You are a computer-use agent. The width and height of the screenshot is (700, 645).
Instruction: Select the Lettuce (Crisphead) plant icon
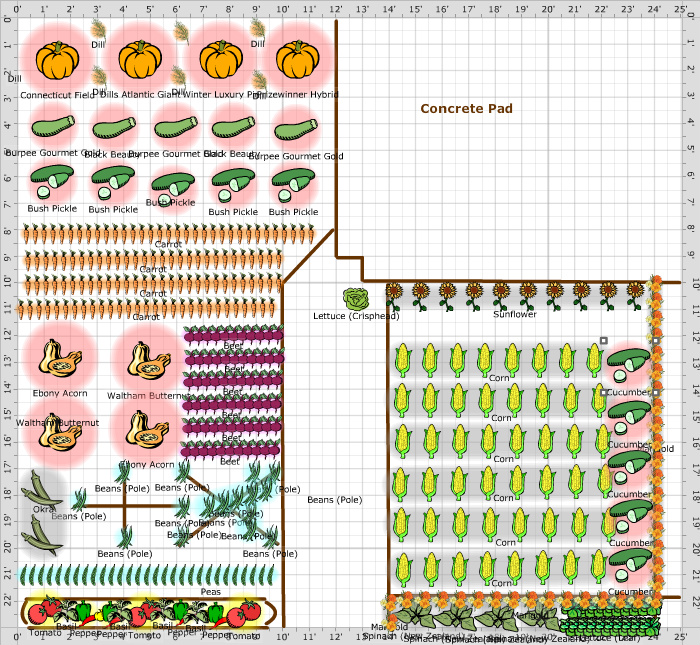click(x=355, y=298)
